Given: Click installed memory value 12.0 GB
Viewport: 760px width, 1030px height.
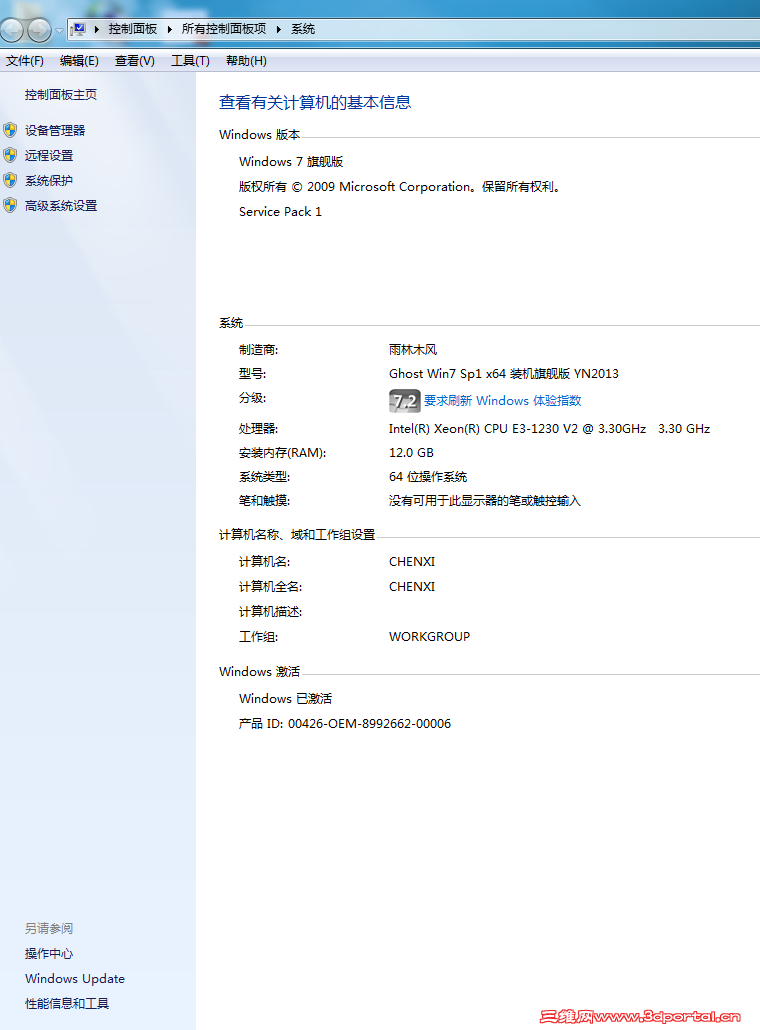Looking at the screenshot, I should pyautogui.click(x=411, y=453).
